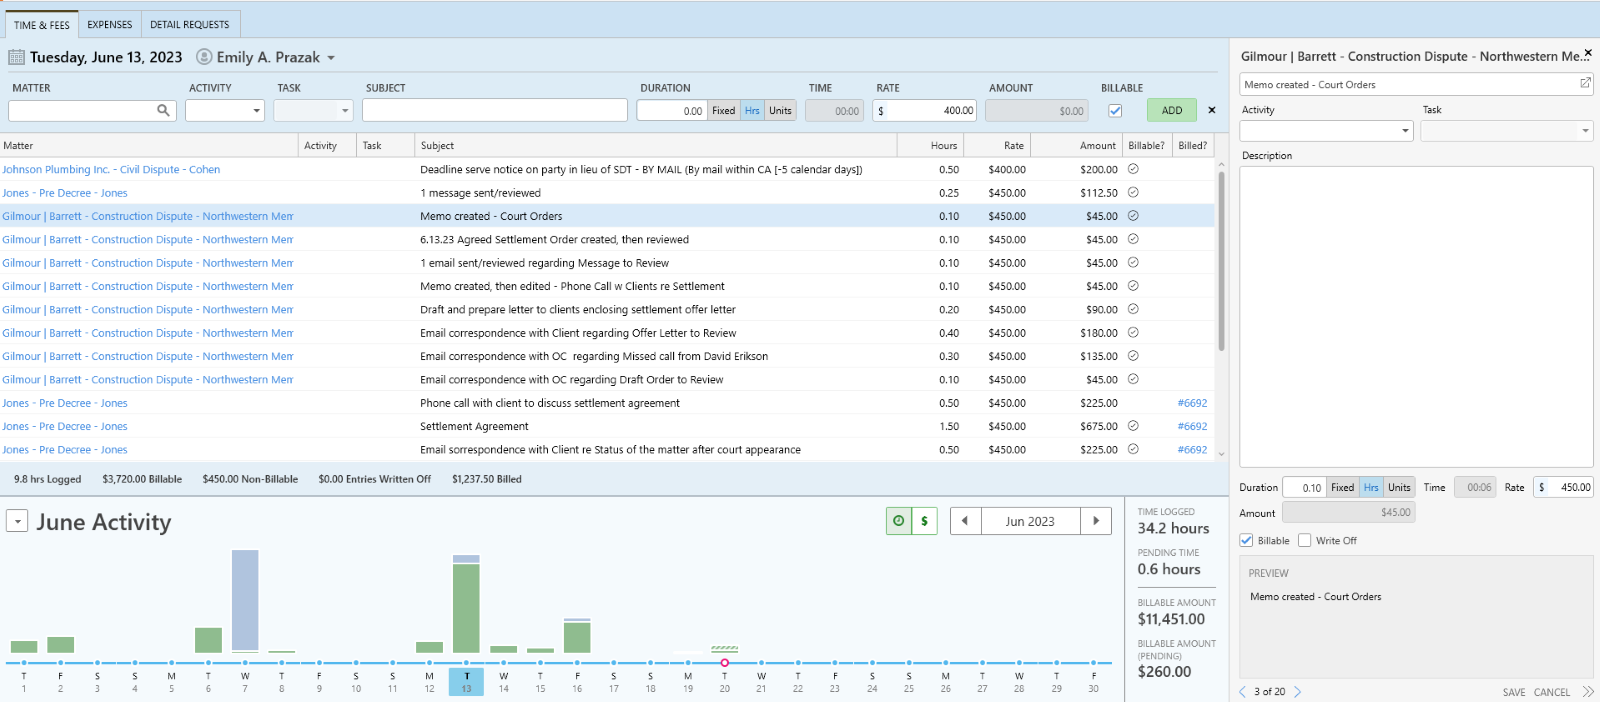The image size is (1600, 702).
Task: Open the Task dropdown in detail panel
Action: [x=1585, y=131]
